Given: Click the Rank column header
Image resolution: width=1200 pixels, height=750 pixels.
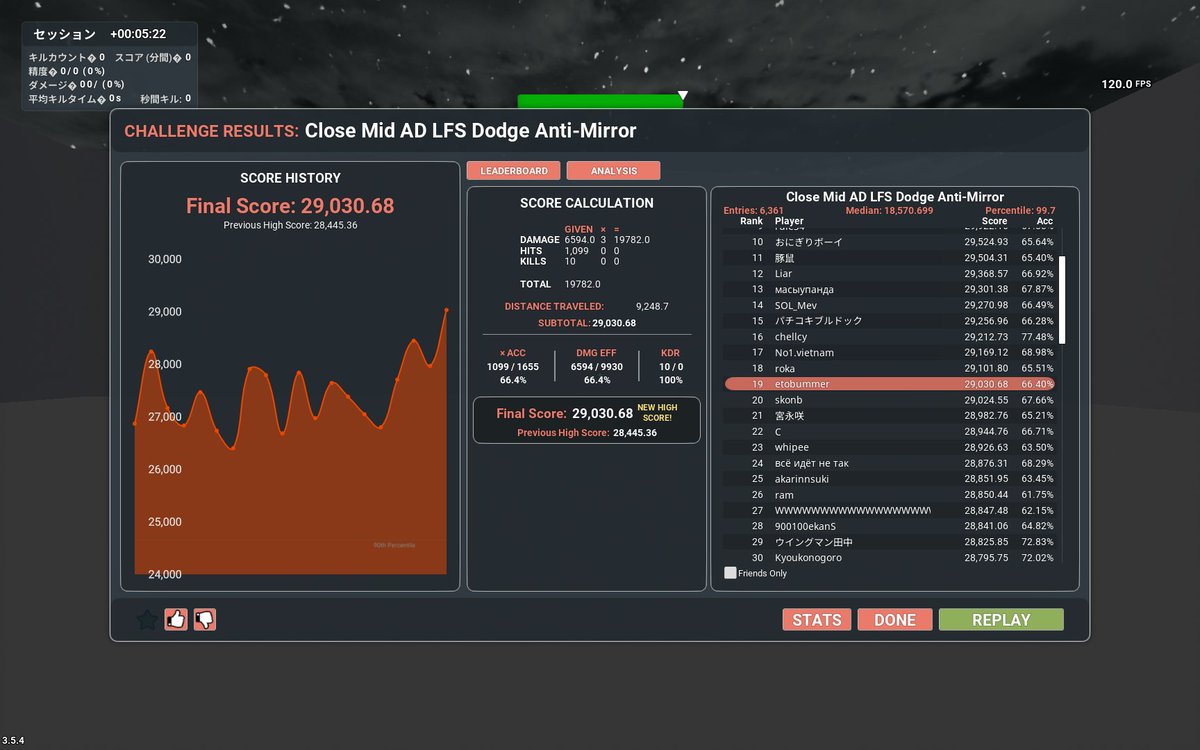Looking at the screenshot, I should pos(751,221).
